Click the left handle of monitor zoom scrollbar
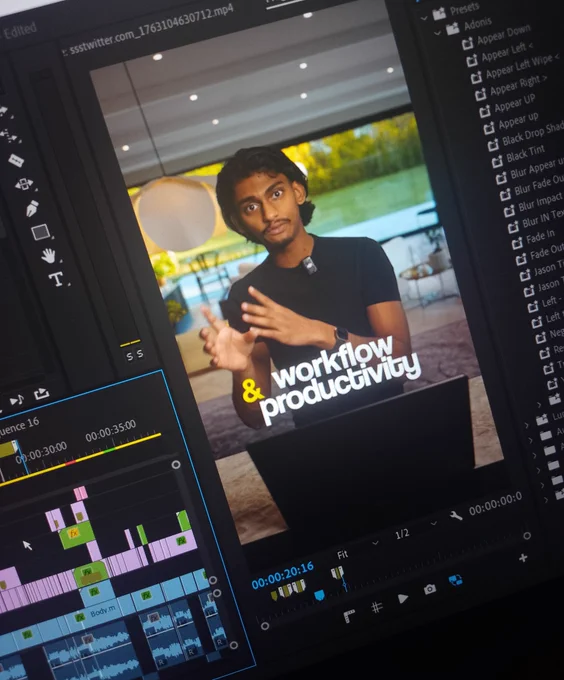 [265, 626]
